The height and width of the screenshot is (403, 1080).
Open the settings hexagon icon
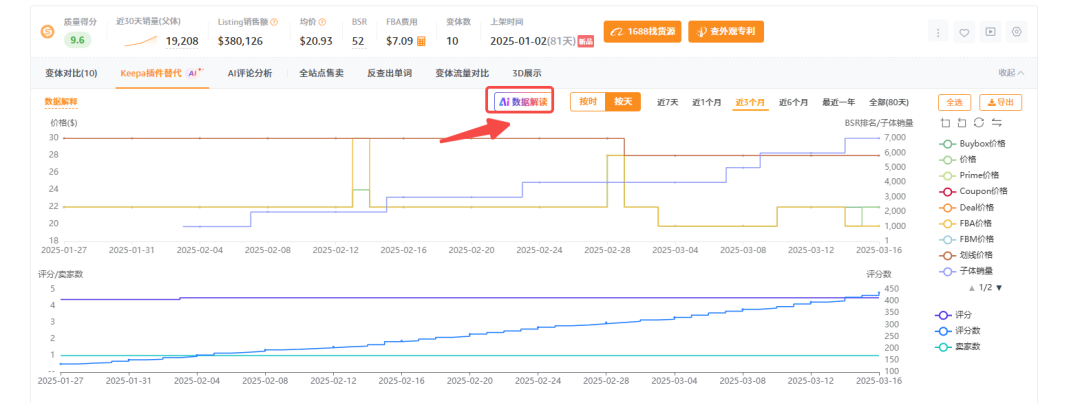(x=1016, y=32)
